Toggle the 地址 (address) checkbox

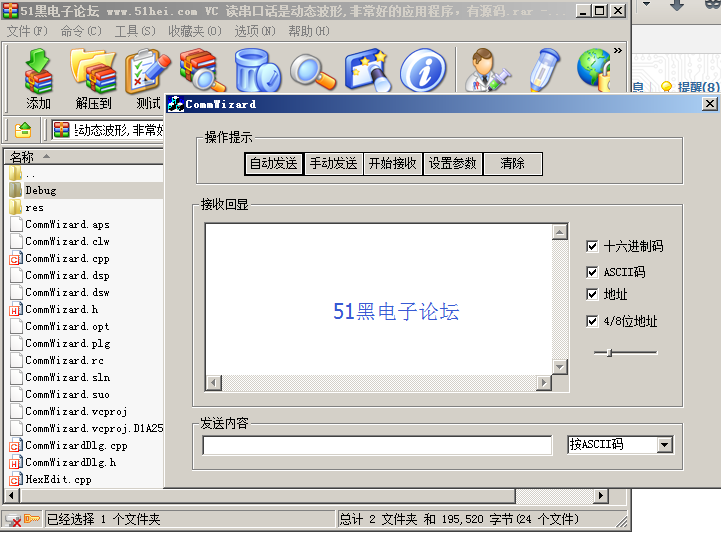click(x=592, y=294)
